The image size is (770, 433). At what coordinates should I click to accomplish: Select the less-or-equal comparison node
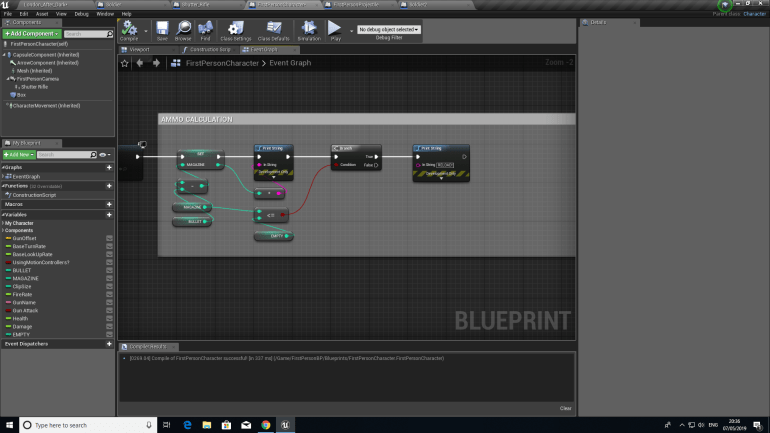(271, 215)
